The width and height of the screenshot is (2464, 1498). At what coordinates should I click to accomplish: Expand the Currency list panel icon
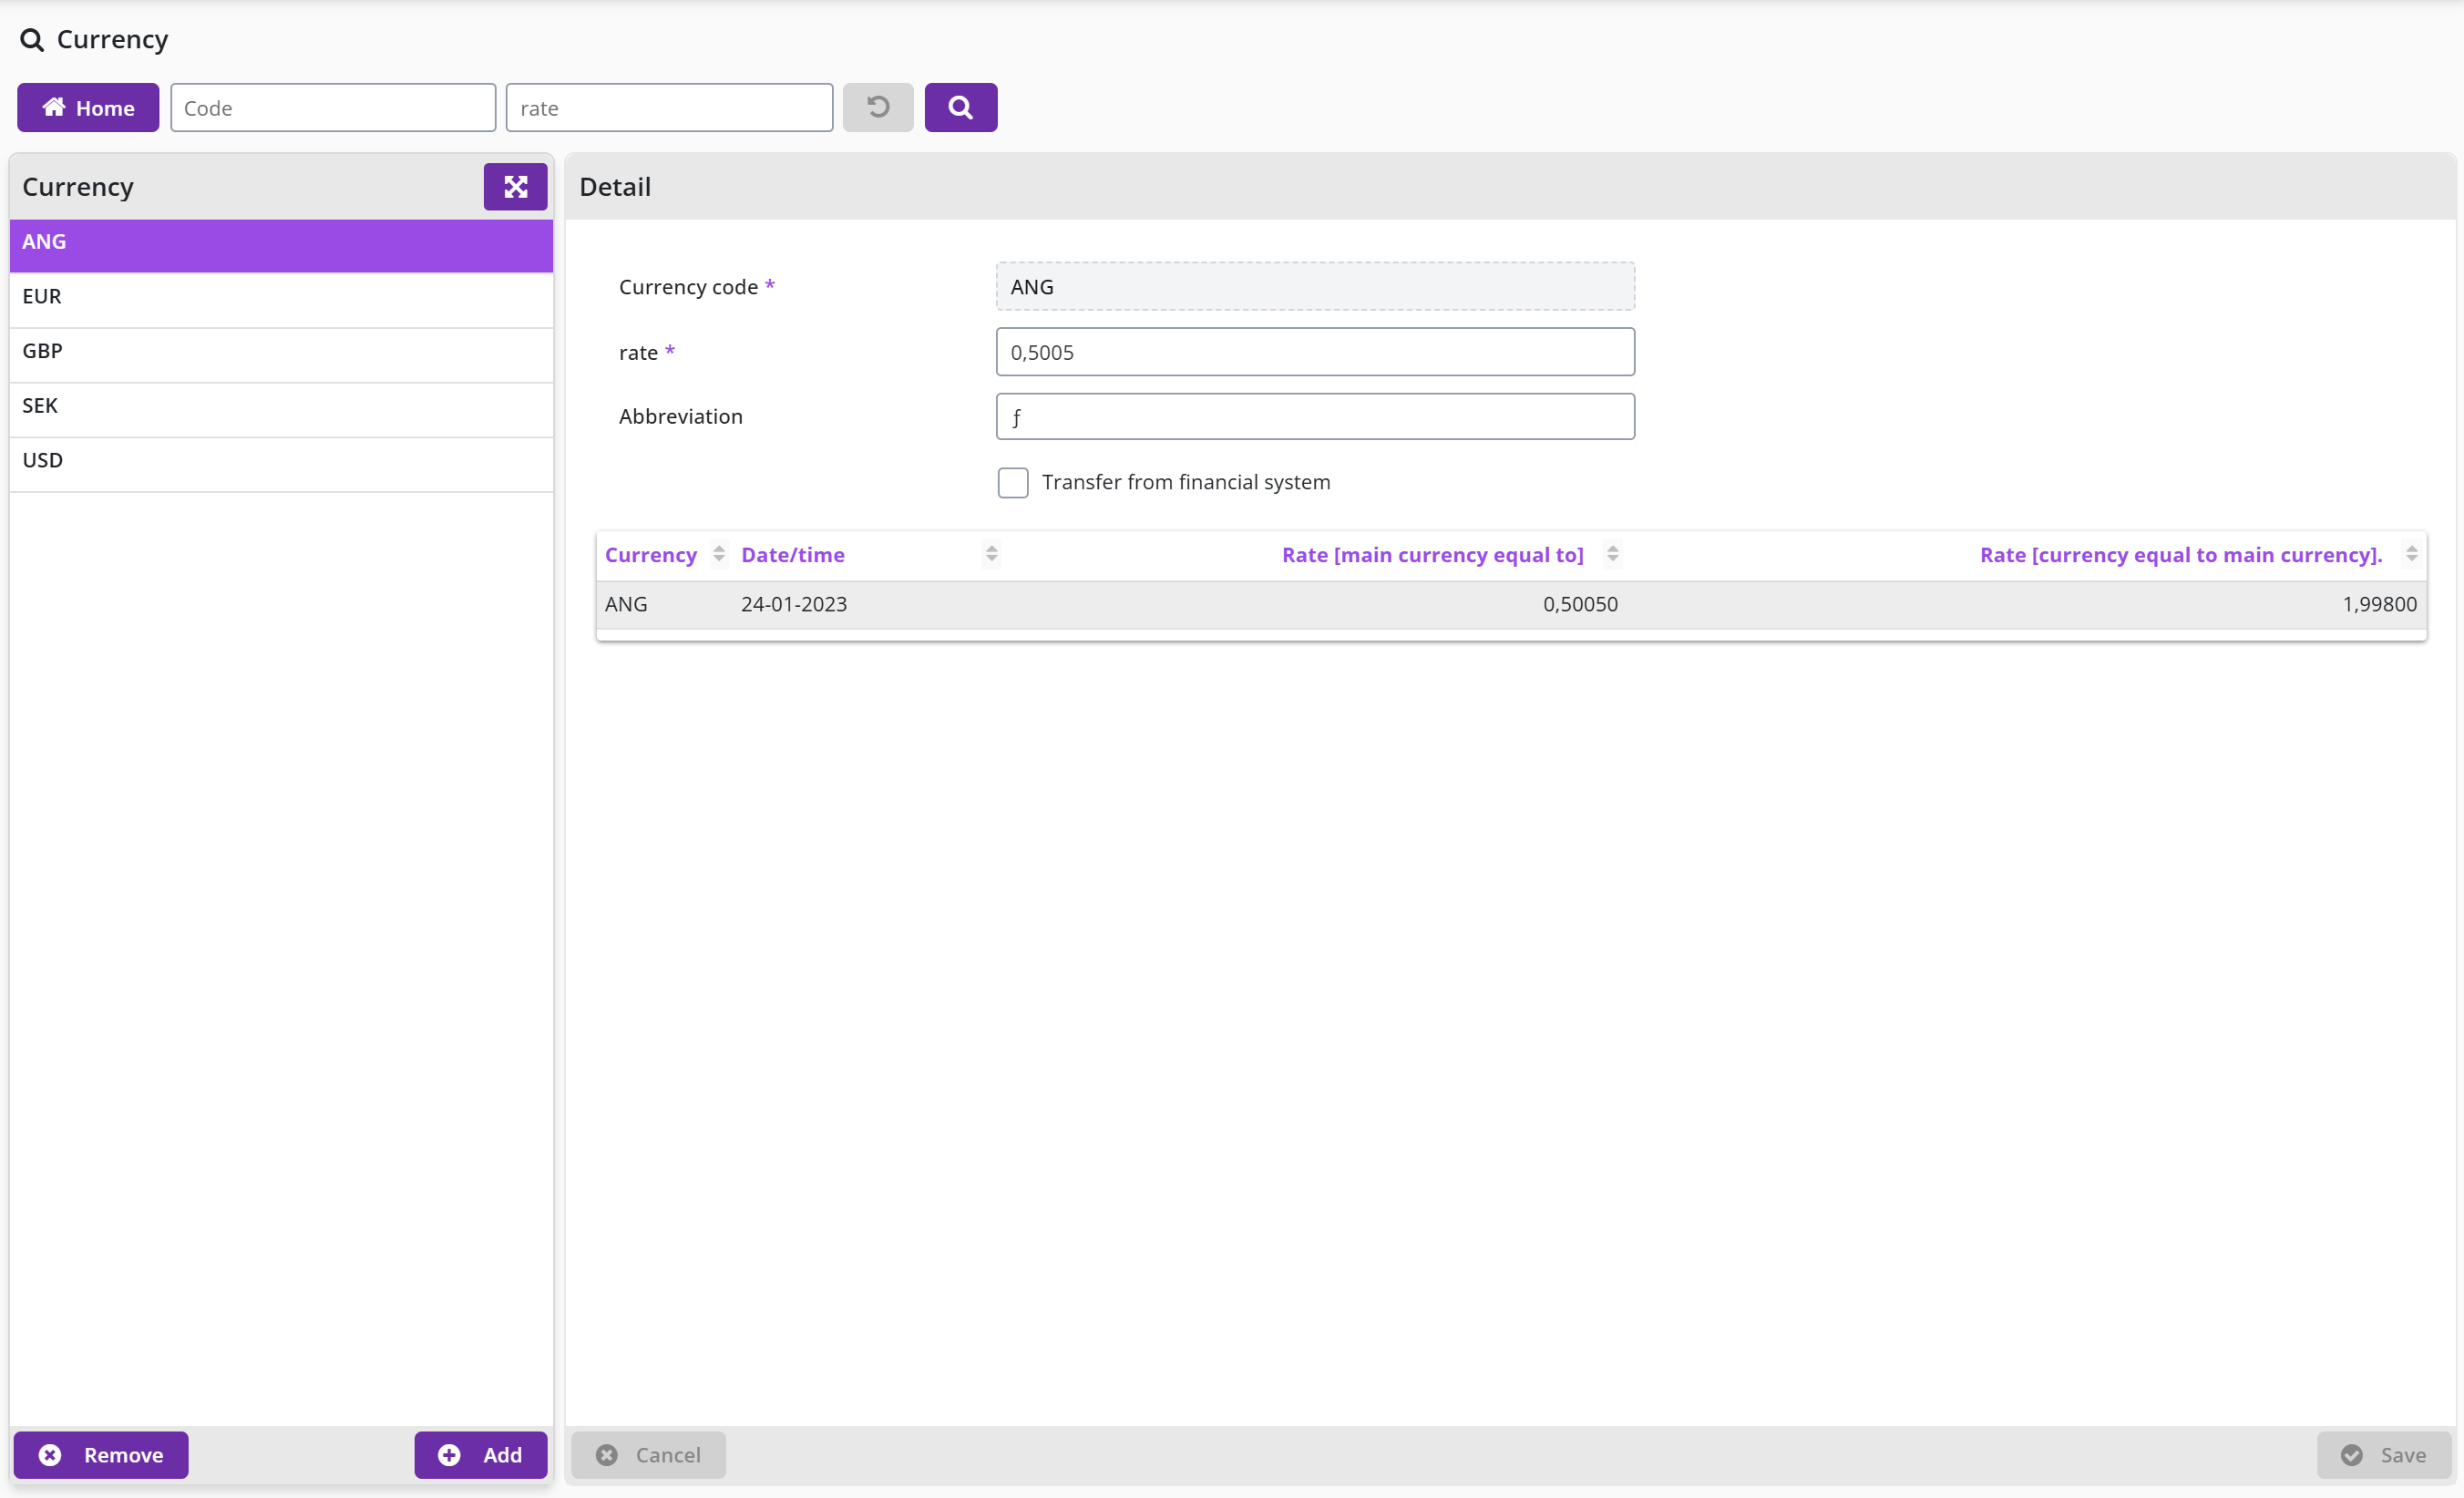point(515,187)
